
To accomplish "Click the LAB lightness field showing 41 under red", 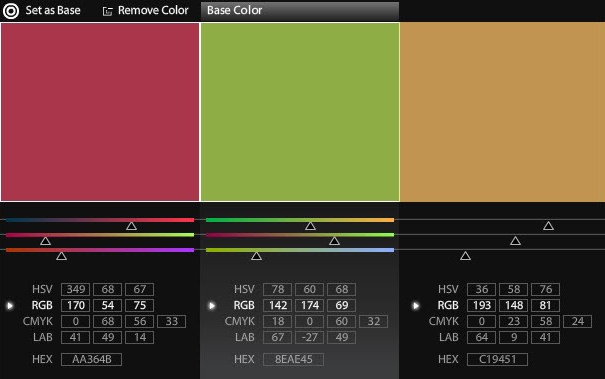I will click(76, 337).
